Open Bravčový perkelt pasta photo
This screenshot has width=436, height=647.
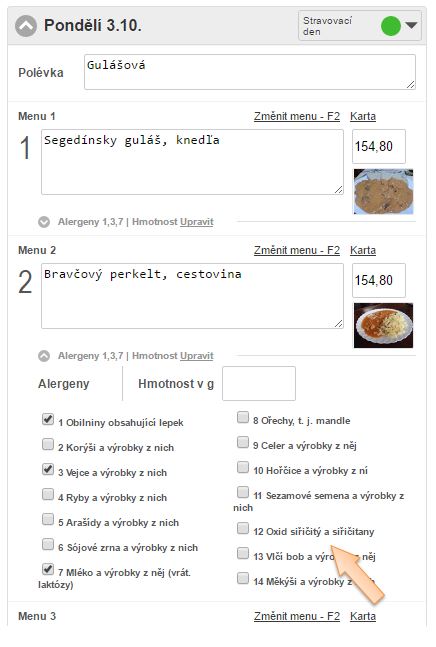[383, 325]
